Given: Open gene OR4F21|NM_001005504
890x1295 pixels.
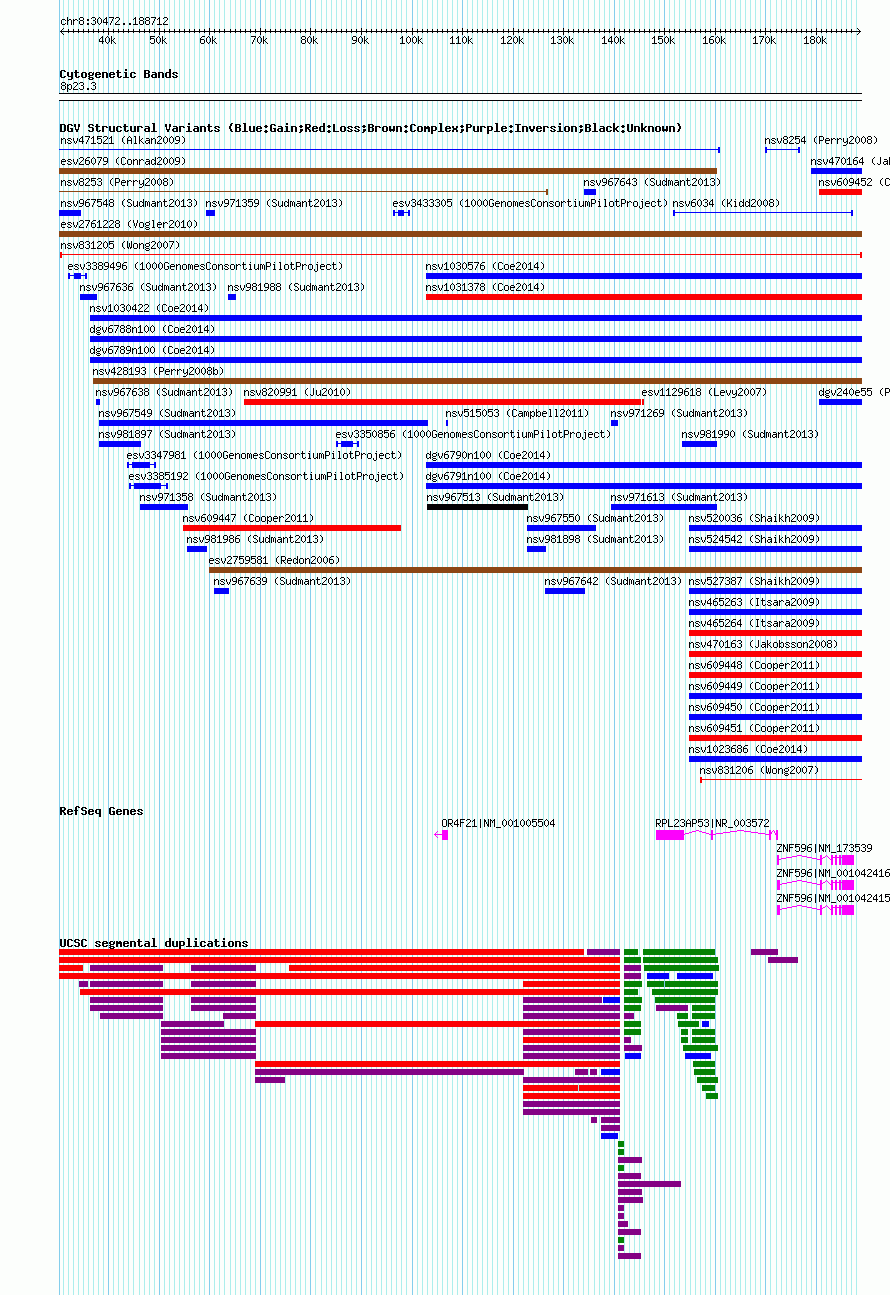Looking at the screenshot, I should point(499,824).
